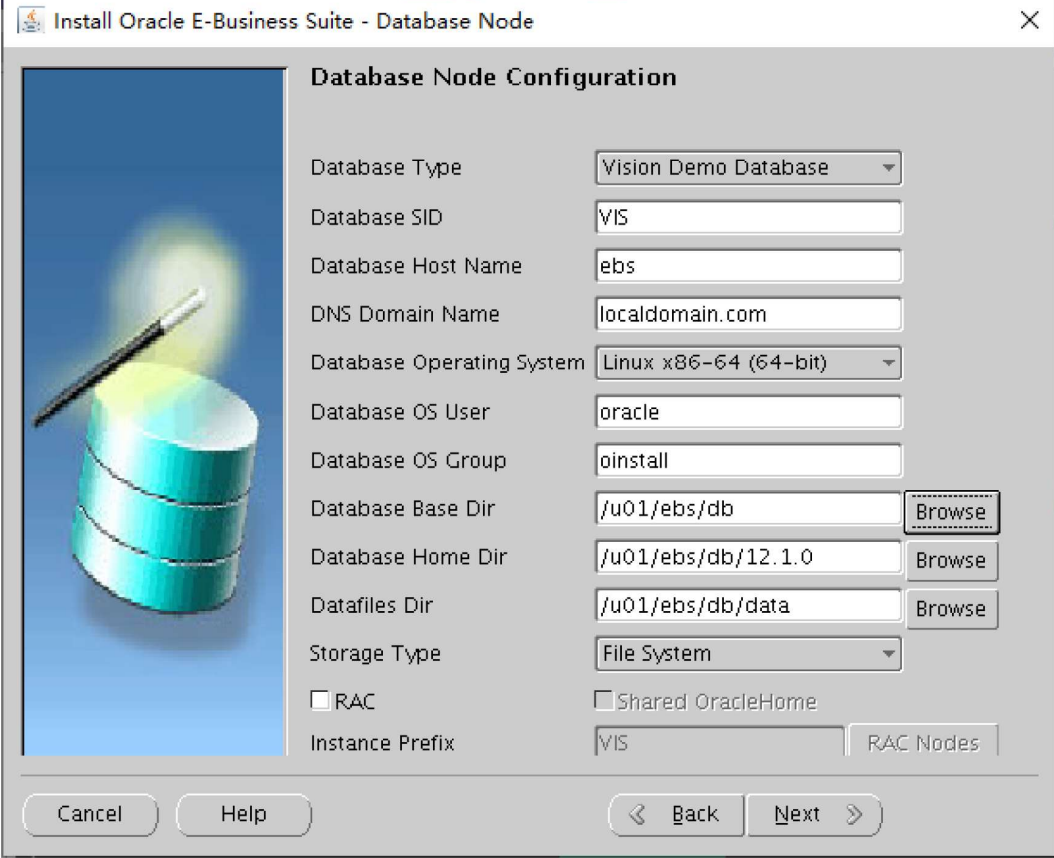This screenshot has height=858, width=1054.
Task: Click the Database Type label
Action: pos(386,167)
